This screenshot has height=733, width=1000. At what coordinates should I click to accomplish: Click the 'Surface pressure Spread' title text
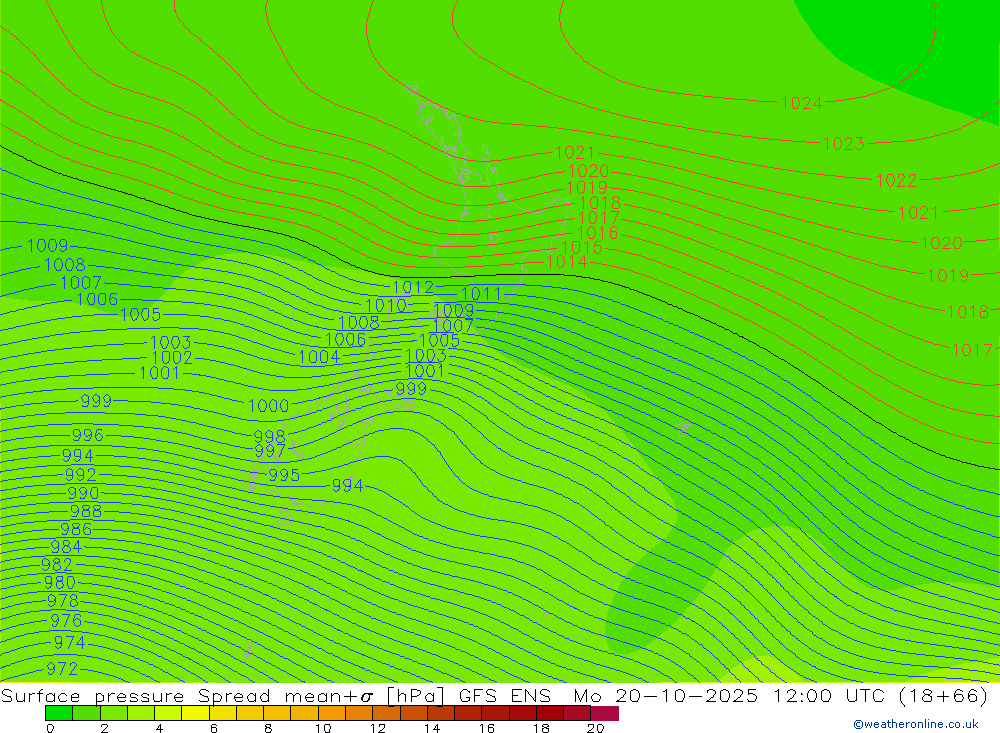tap(136, 695)
